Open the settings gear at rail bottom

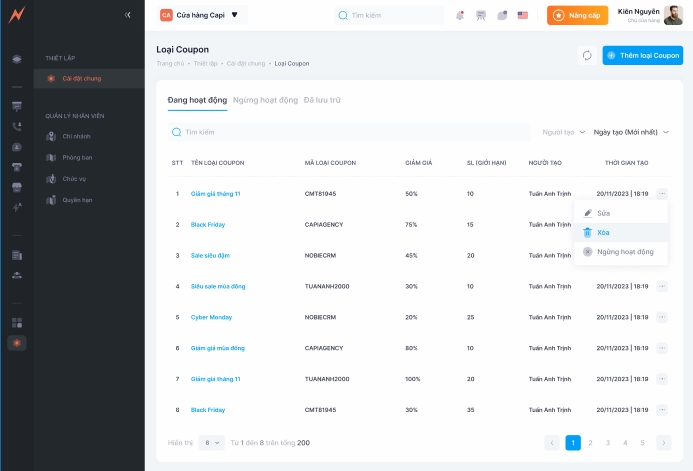coord(17,343)
